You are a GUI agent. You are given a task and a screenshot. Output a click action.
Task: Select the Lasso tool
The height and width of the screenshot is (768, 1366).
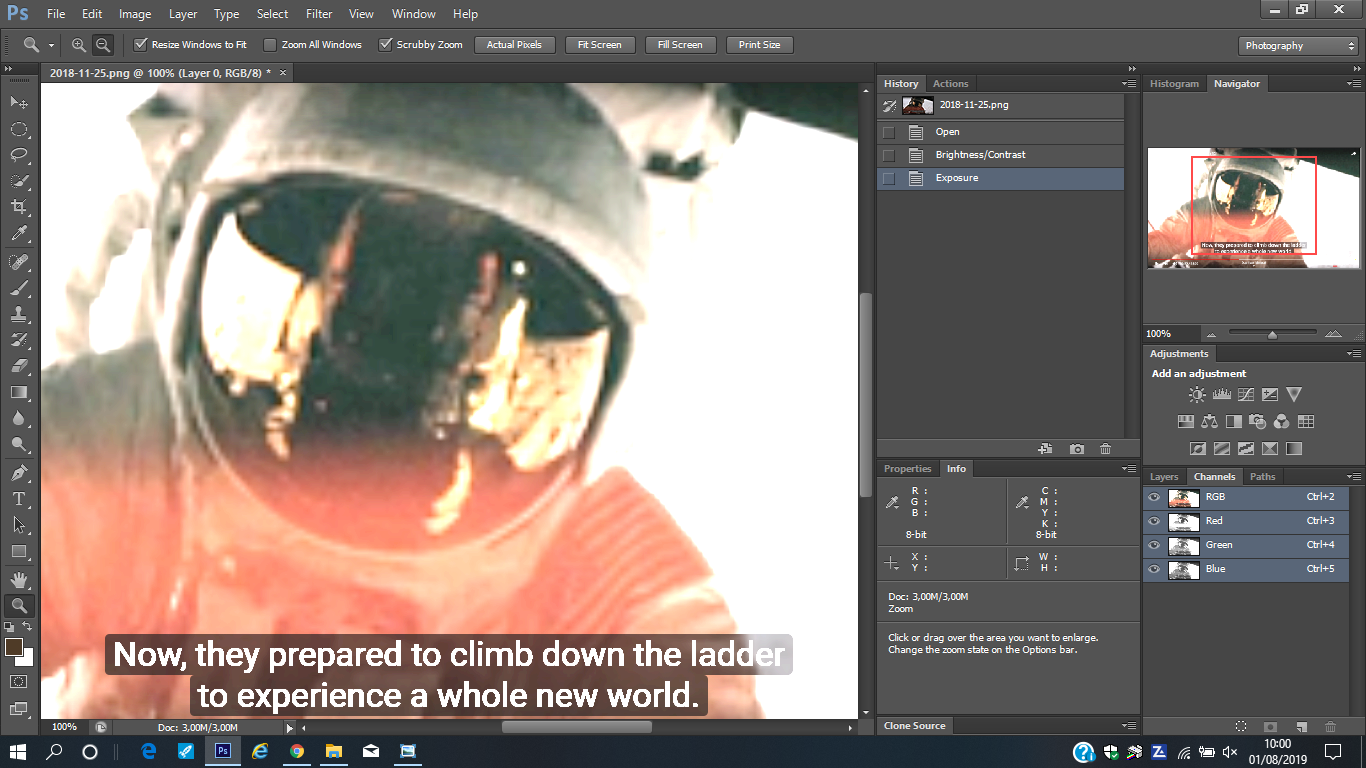(18, 155)
